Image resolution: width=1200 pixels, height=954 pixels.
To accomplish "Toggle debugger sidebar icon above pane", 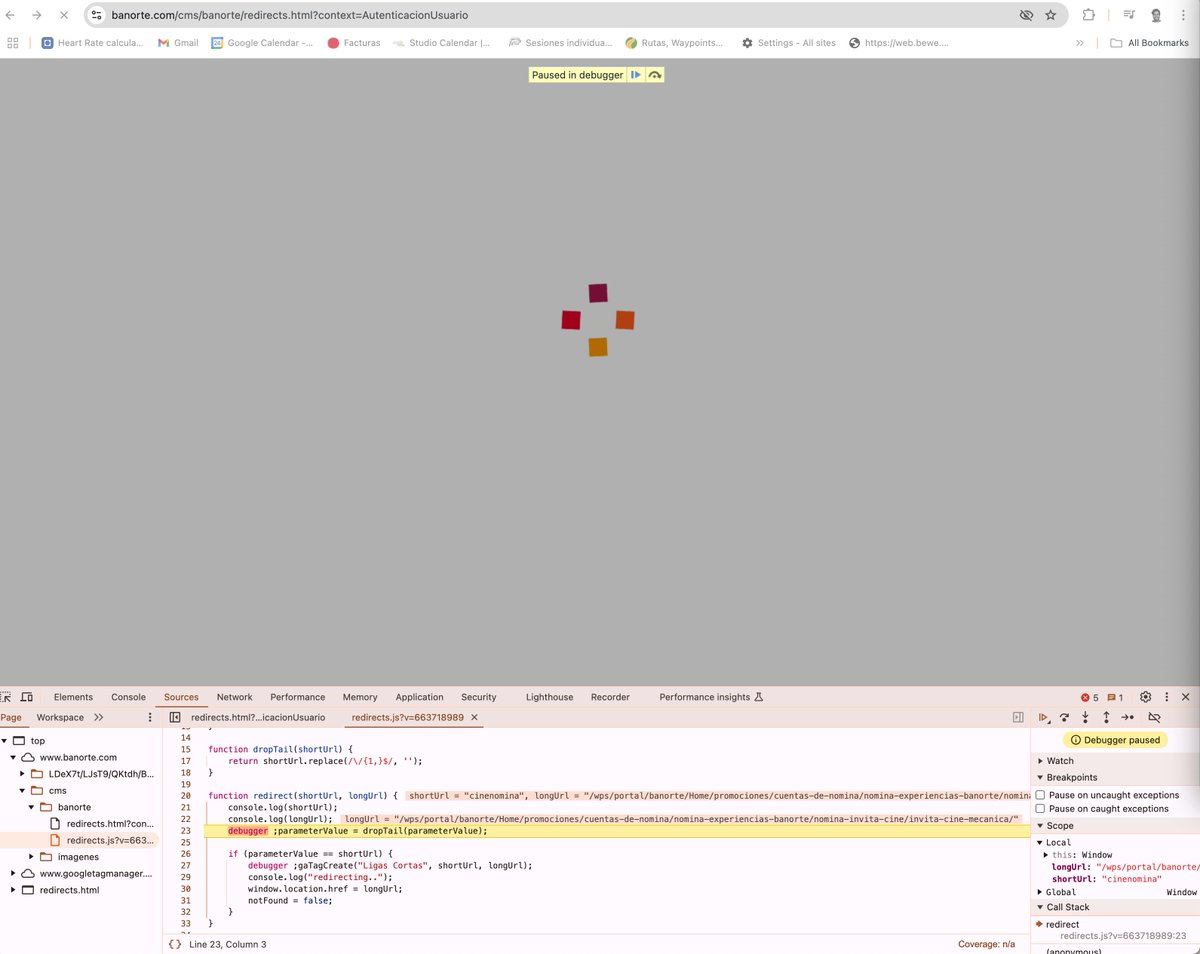I will point(1018,717).
